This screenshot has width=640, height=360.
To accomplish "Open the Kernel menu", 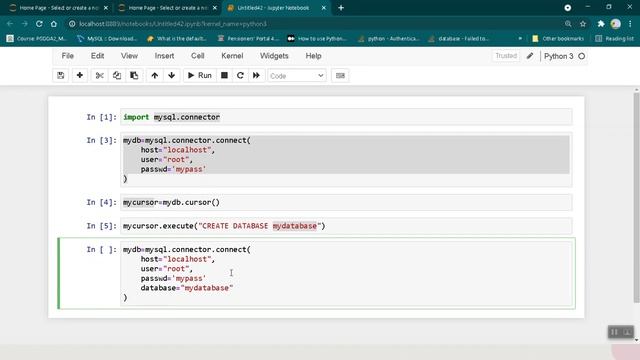I will (232, 56).
